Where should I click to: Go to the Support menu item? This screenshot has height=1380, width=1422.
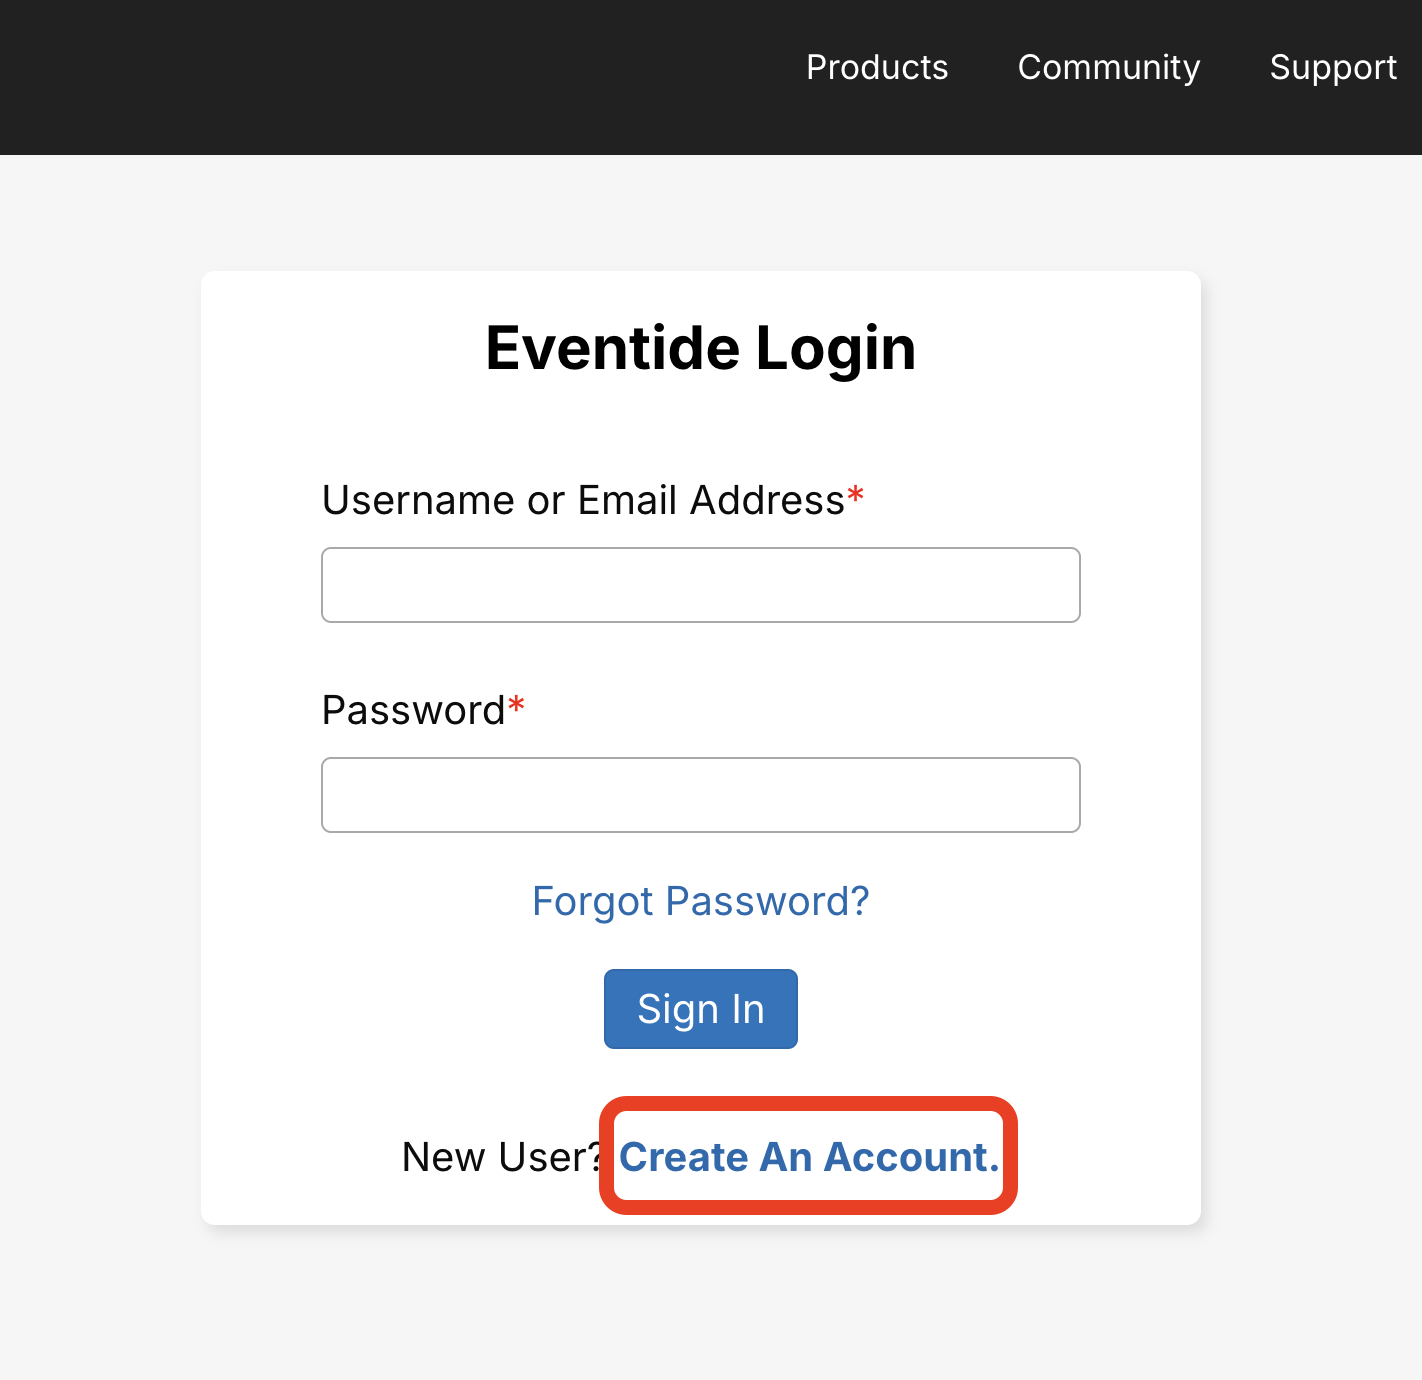(1332, 67)
